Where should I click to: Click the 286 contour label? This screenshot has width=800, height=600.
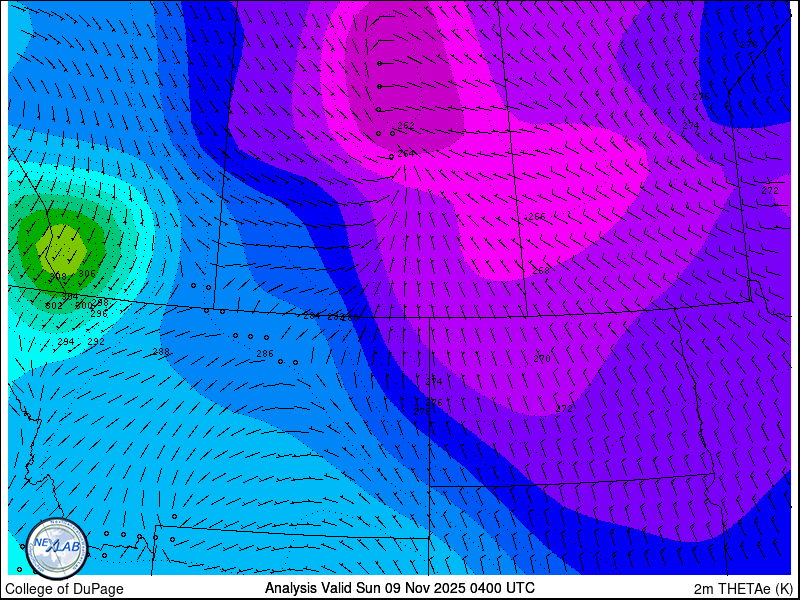265,354
